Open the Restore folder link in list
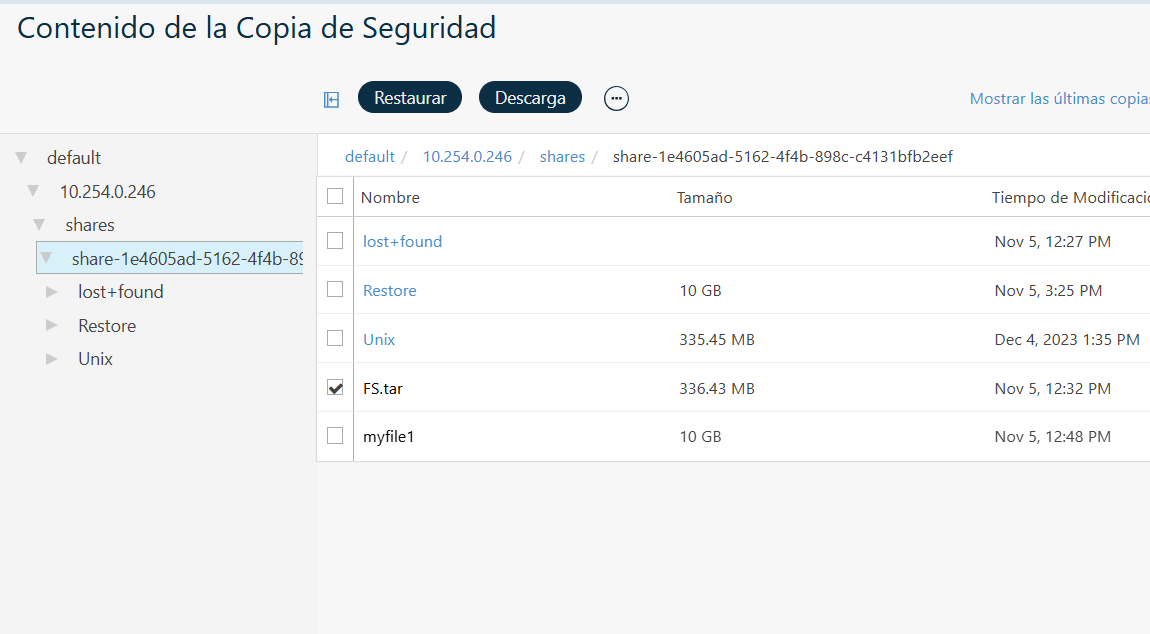The image size is (1150, 634). pos(389,291)
